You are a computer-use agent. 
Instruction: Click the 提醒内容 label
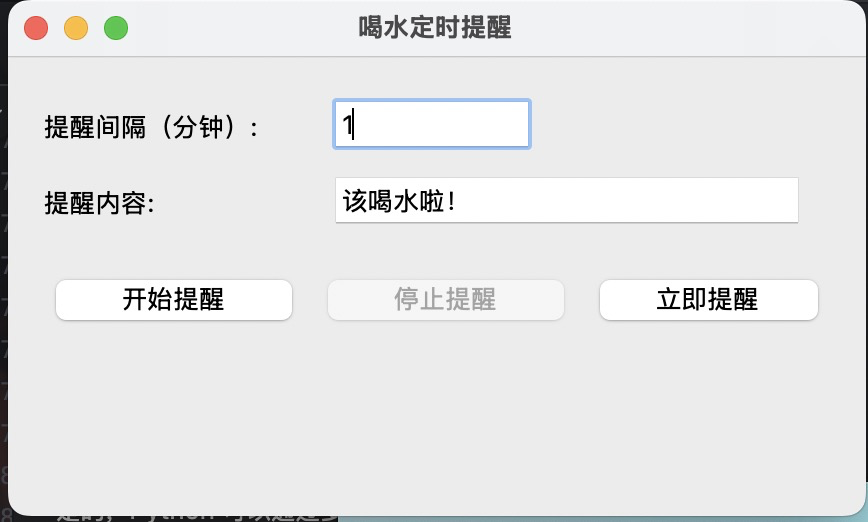(x=100, y=203)
